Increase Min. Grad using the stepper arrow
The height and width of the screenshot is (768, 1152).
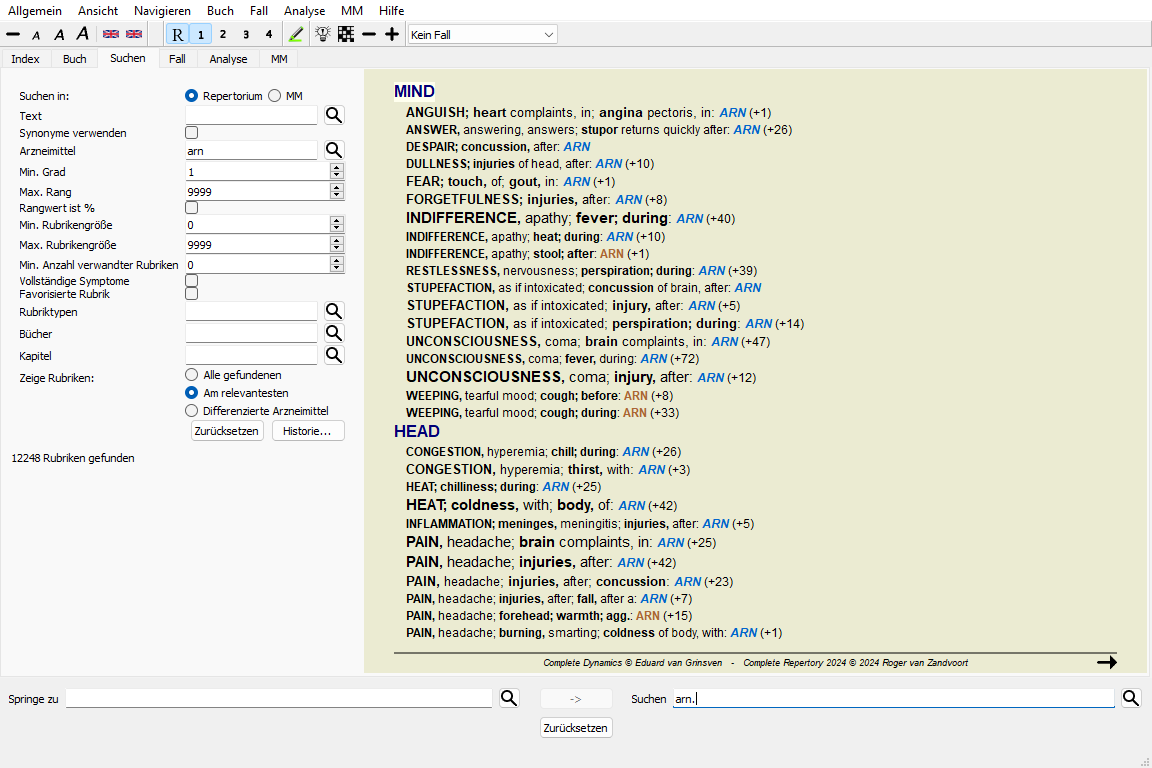[x=337, y=168]
